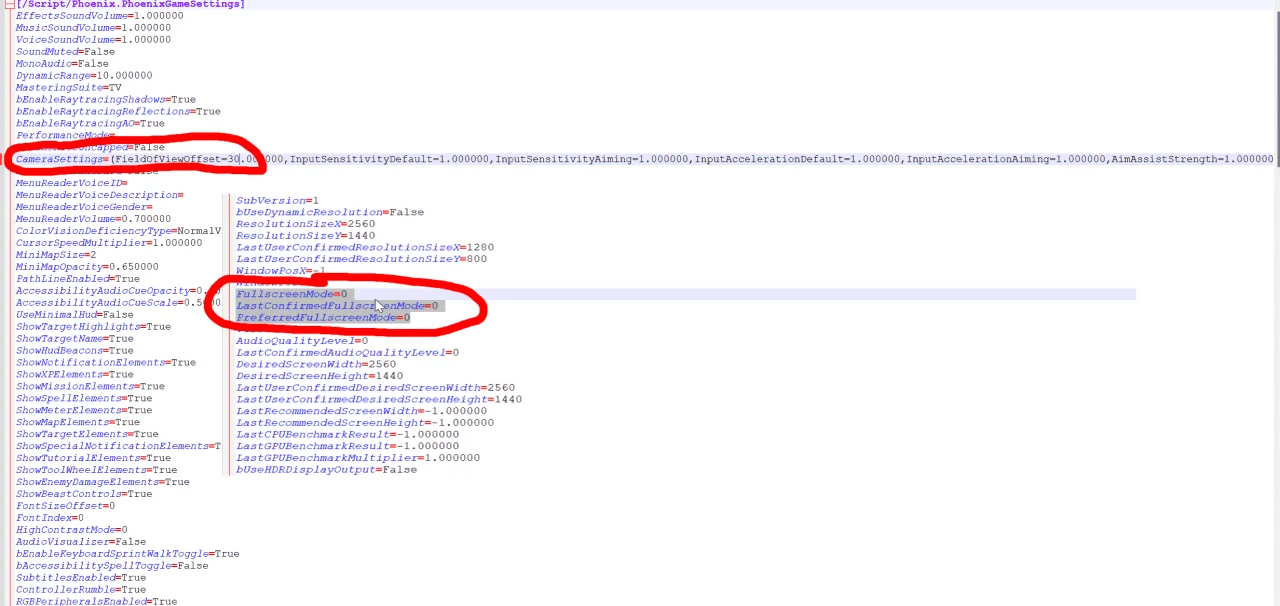Click the PathLineEnabled=True entry

pyautogui.click(x=78, y=280)
